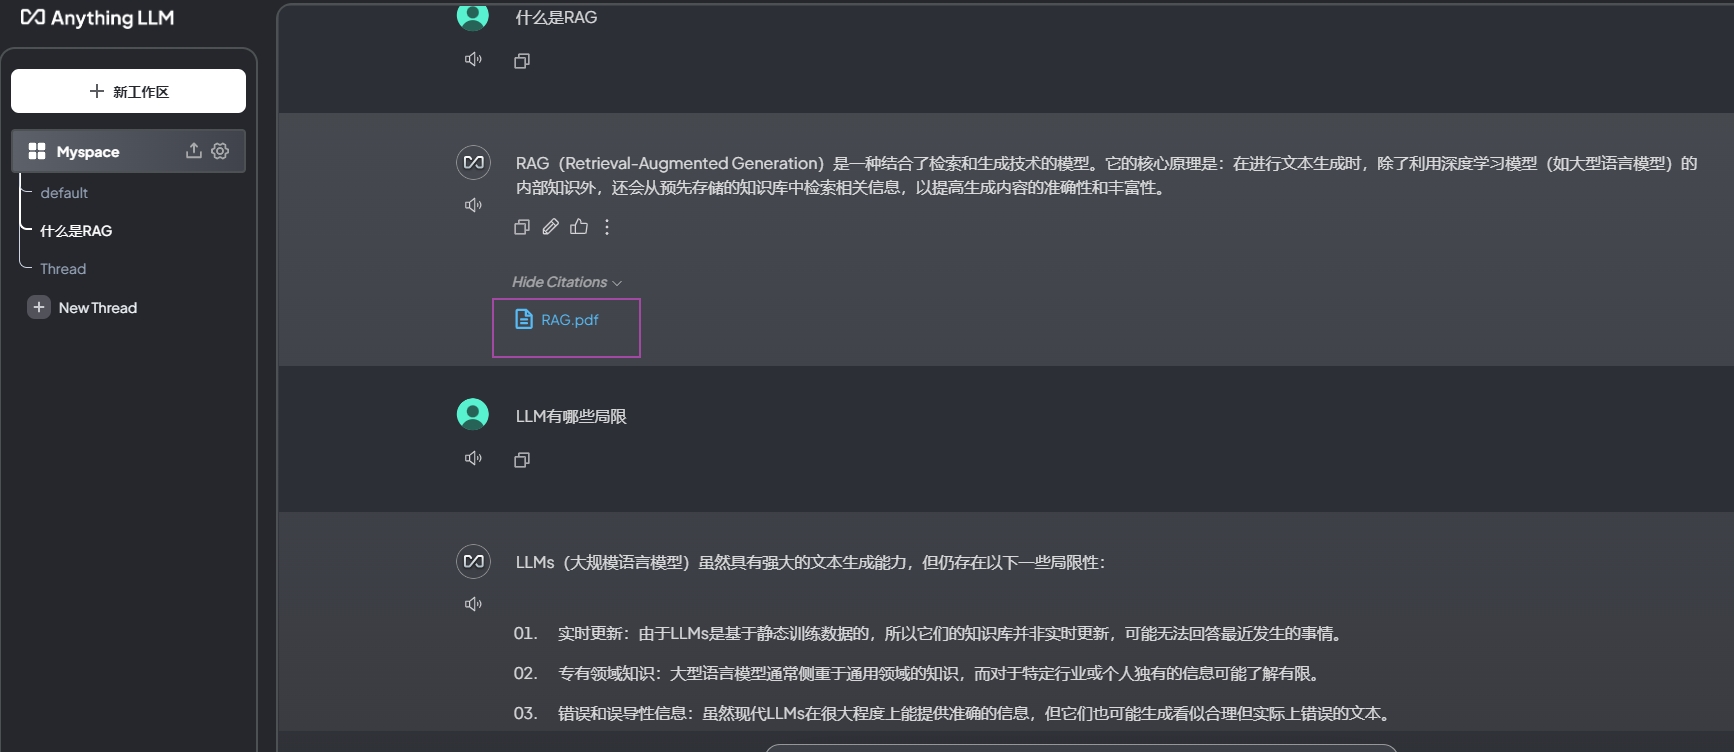Open the thread named Thread
The image size is (1734, 752).
[x=63, y=269]
